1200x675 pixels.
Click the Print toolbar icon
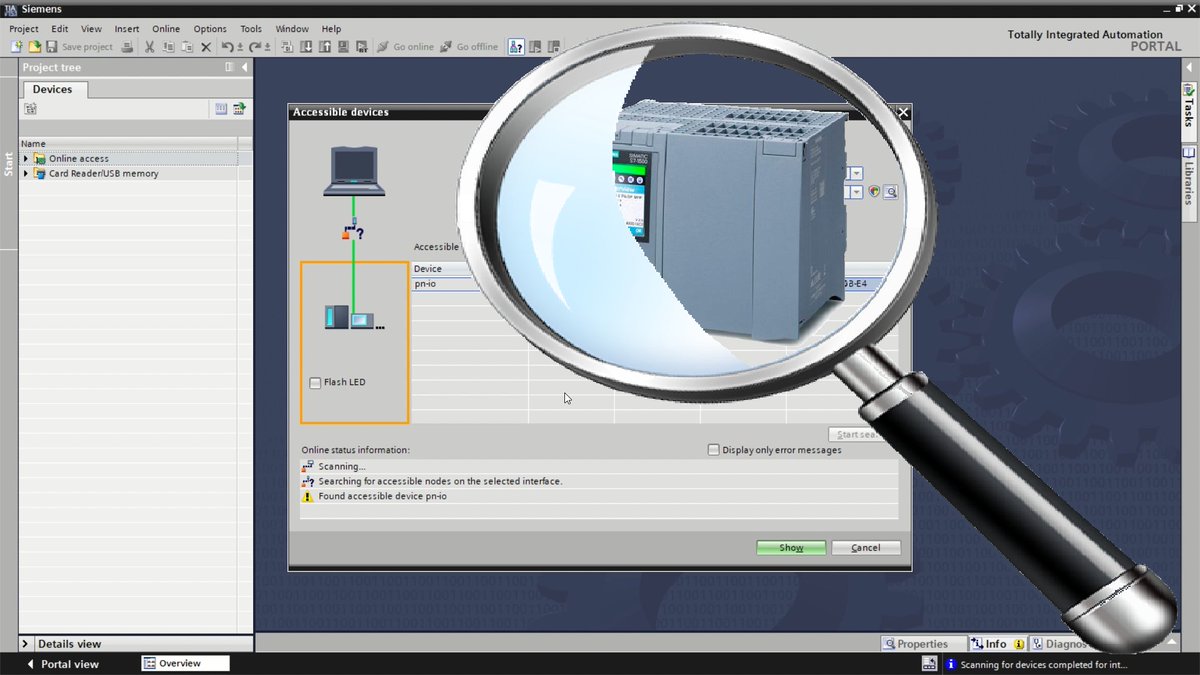tap(127, 47)
